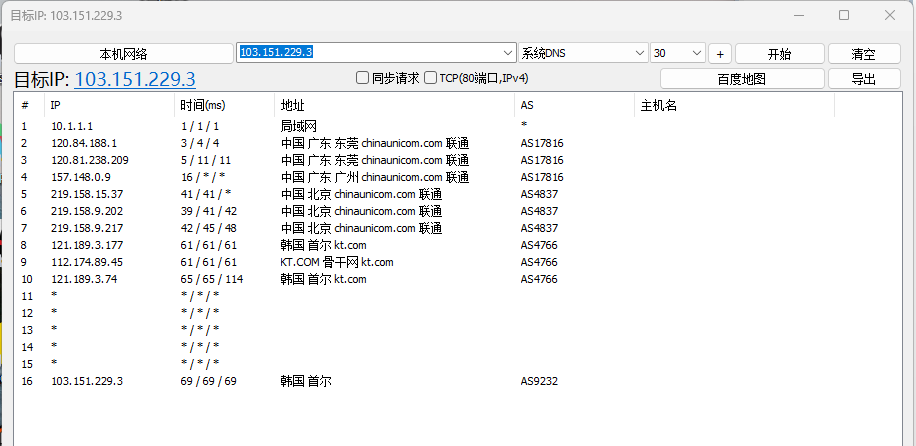
Task: Select the hop 11 row number
Action: (x=27, y=296)
